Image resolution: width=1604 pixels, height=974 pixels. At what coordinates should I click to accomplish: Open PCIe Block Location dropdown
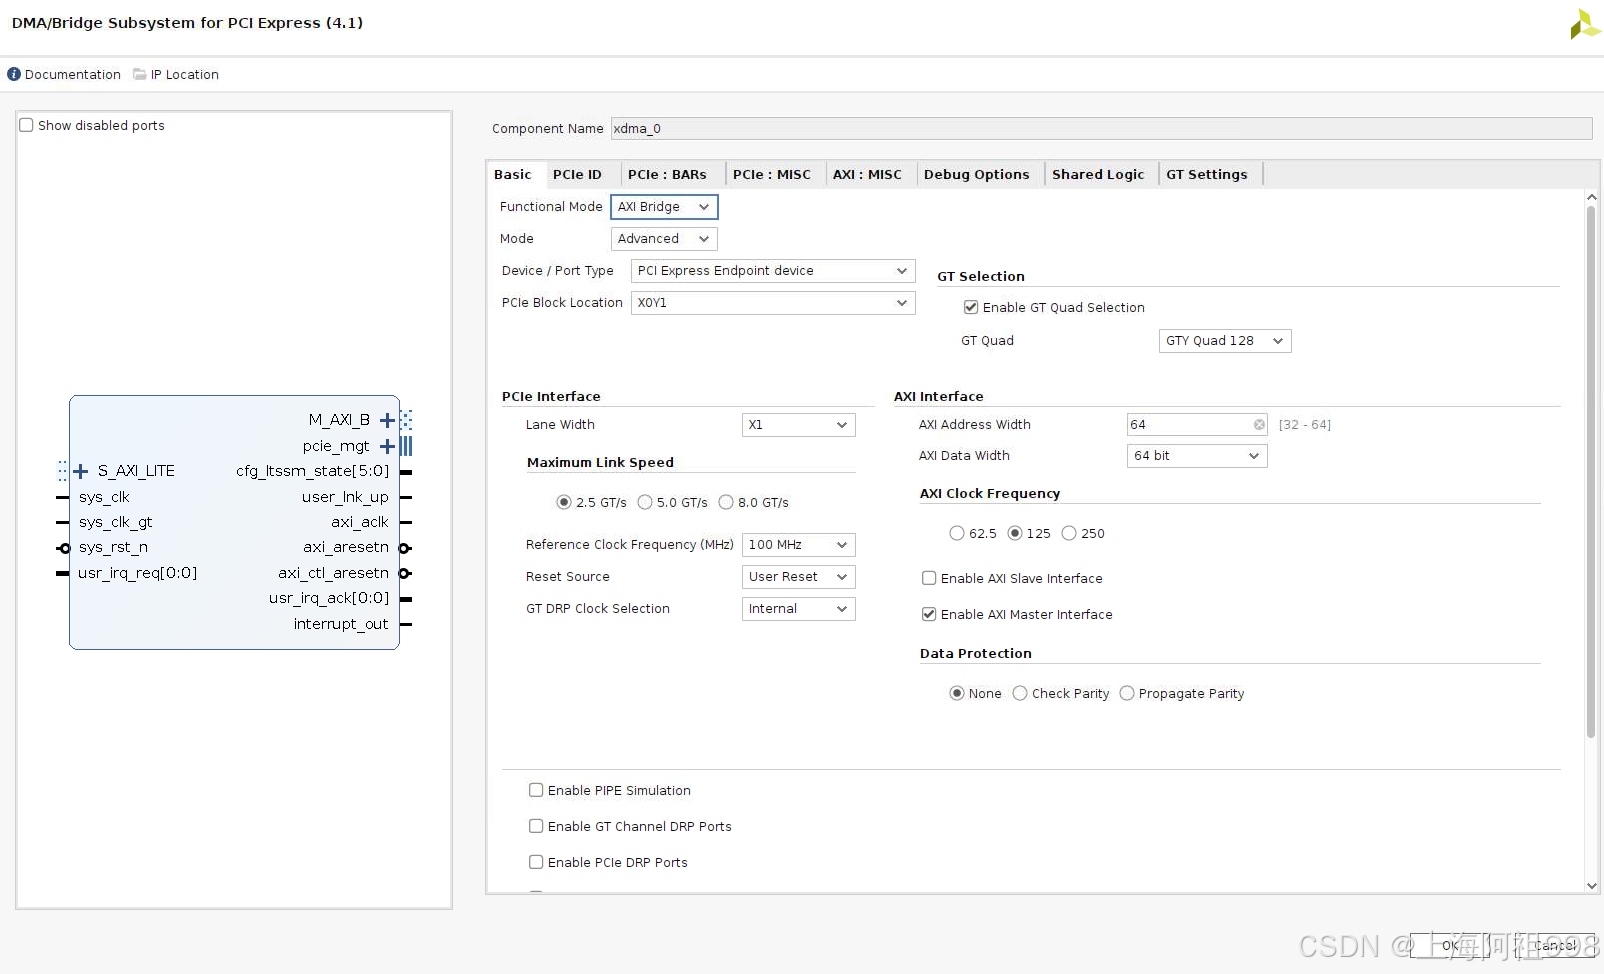773,303
